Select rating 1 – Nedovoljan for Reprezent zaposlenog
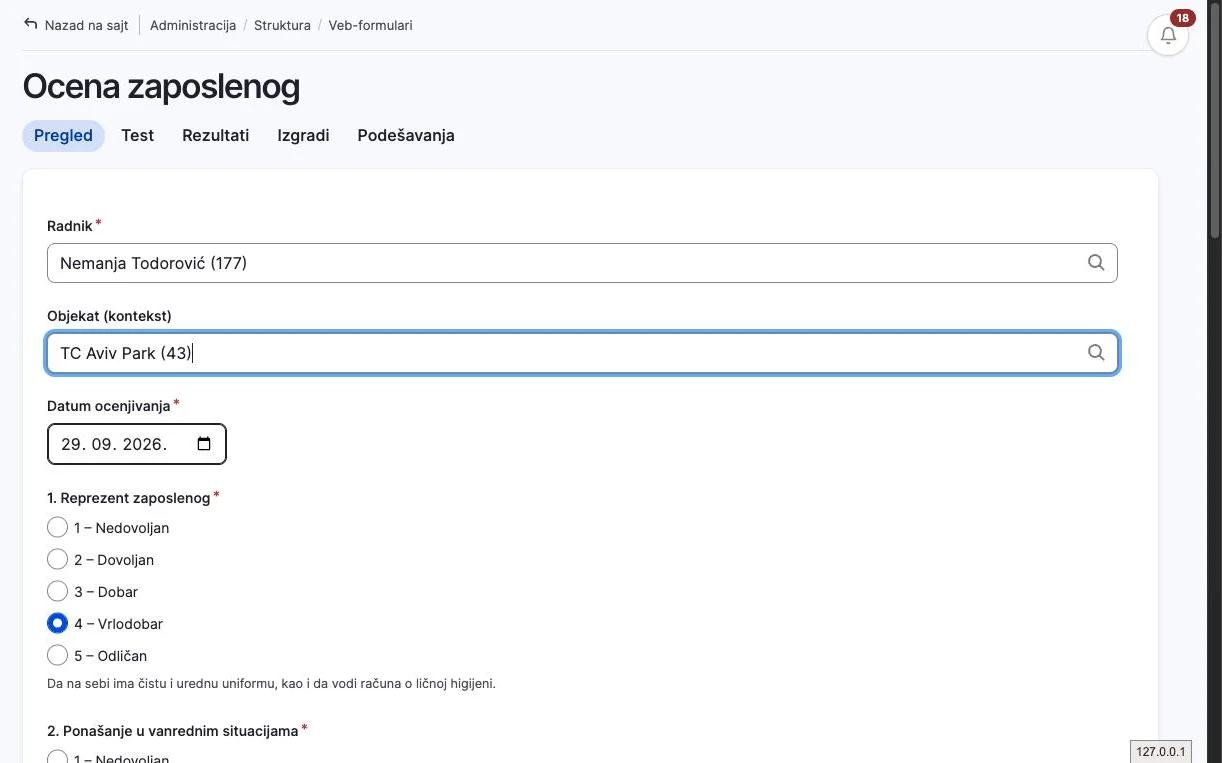The width and height of the screenshot is (1222, 763). coord(57,528)
